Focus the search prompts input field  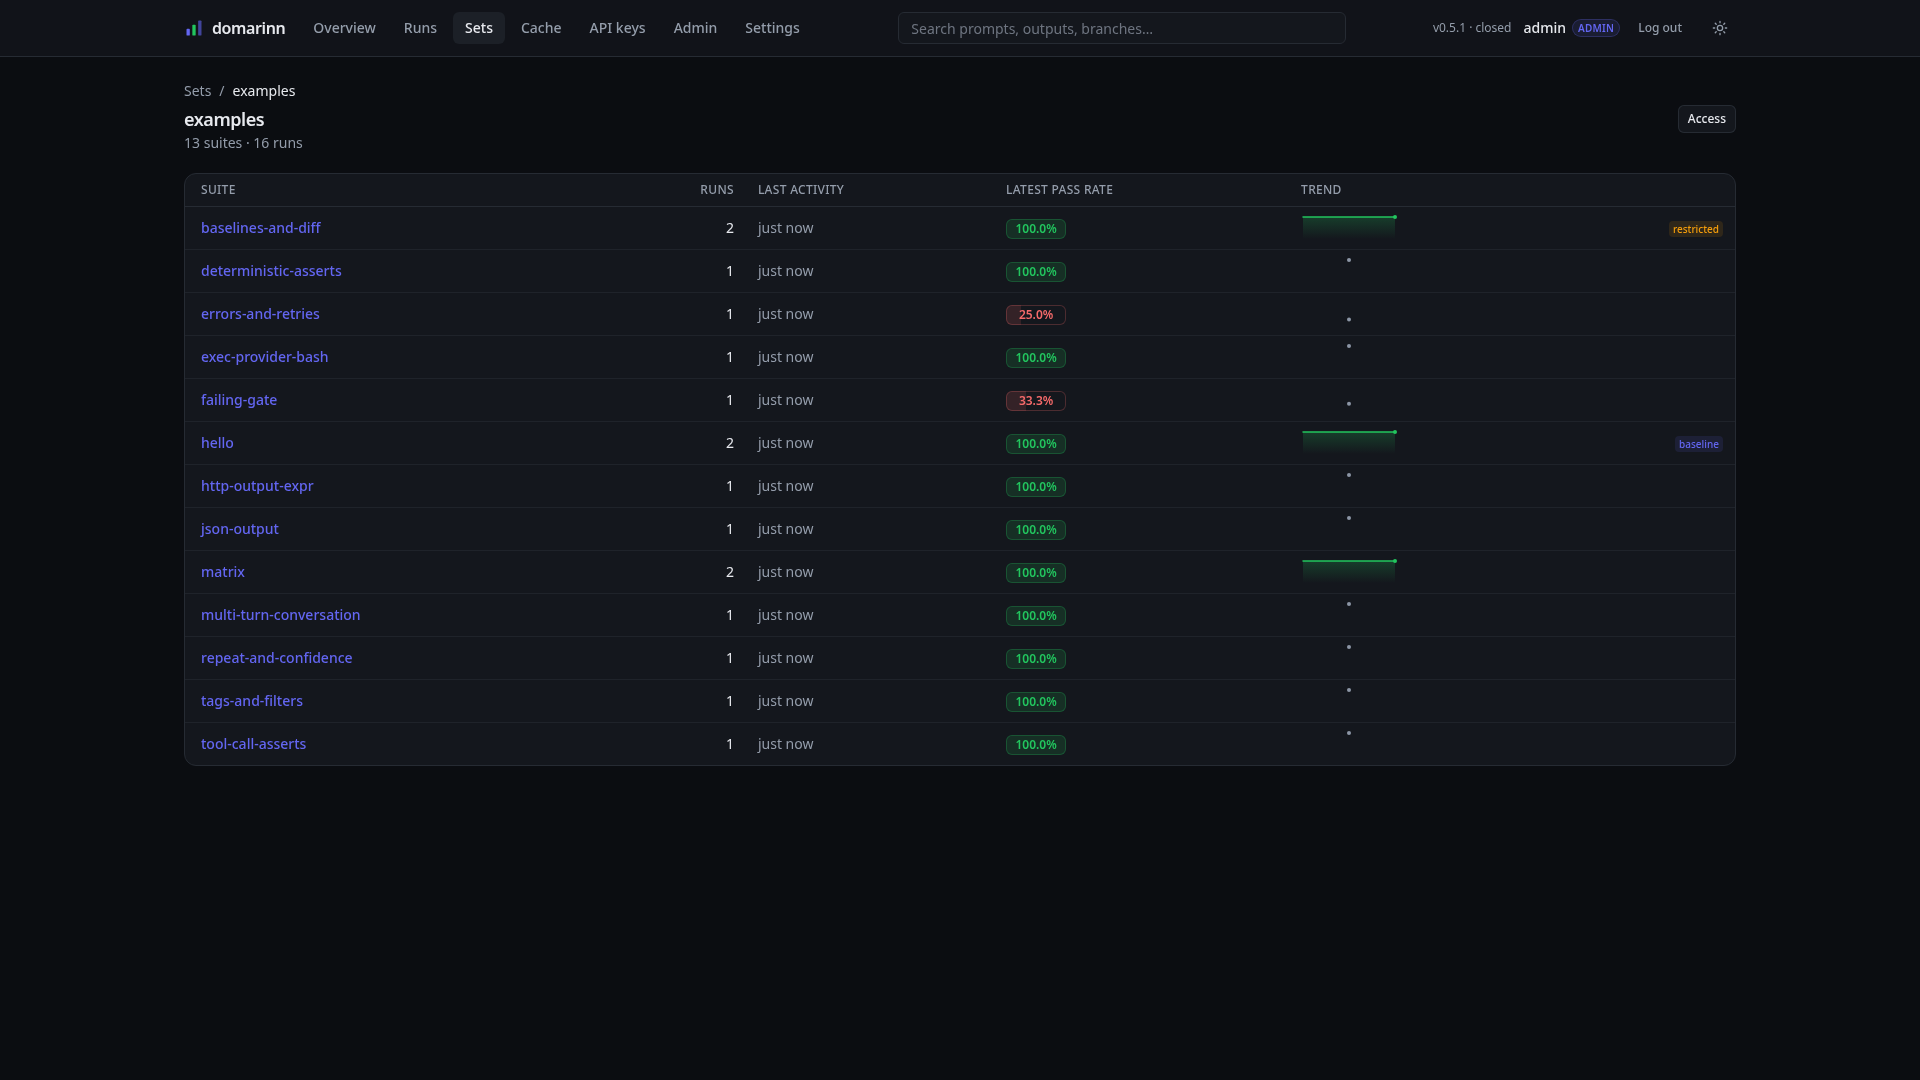tap(1121, 28)
